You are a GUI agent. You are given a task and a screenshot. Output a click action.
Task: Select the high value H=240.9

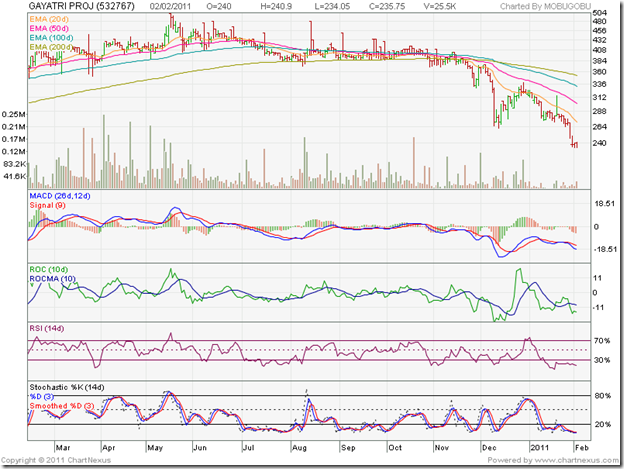(276, 6)
